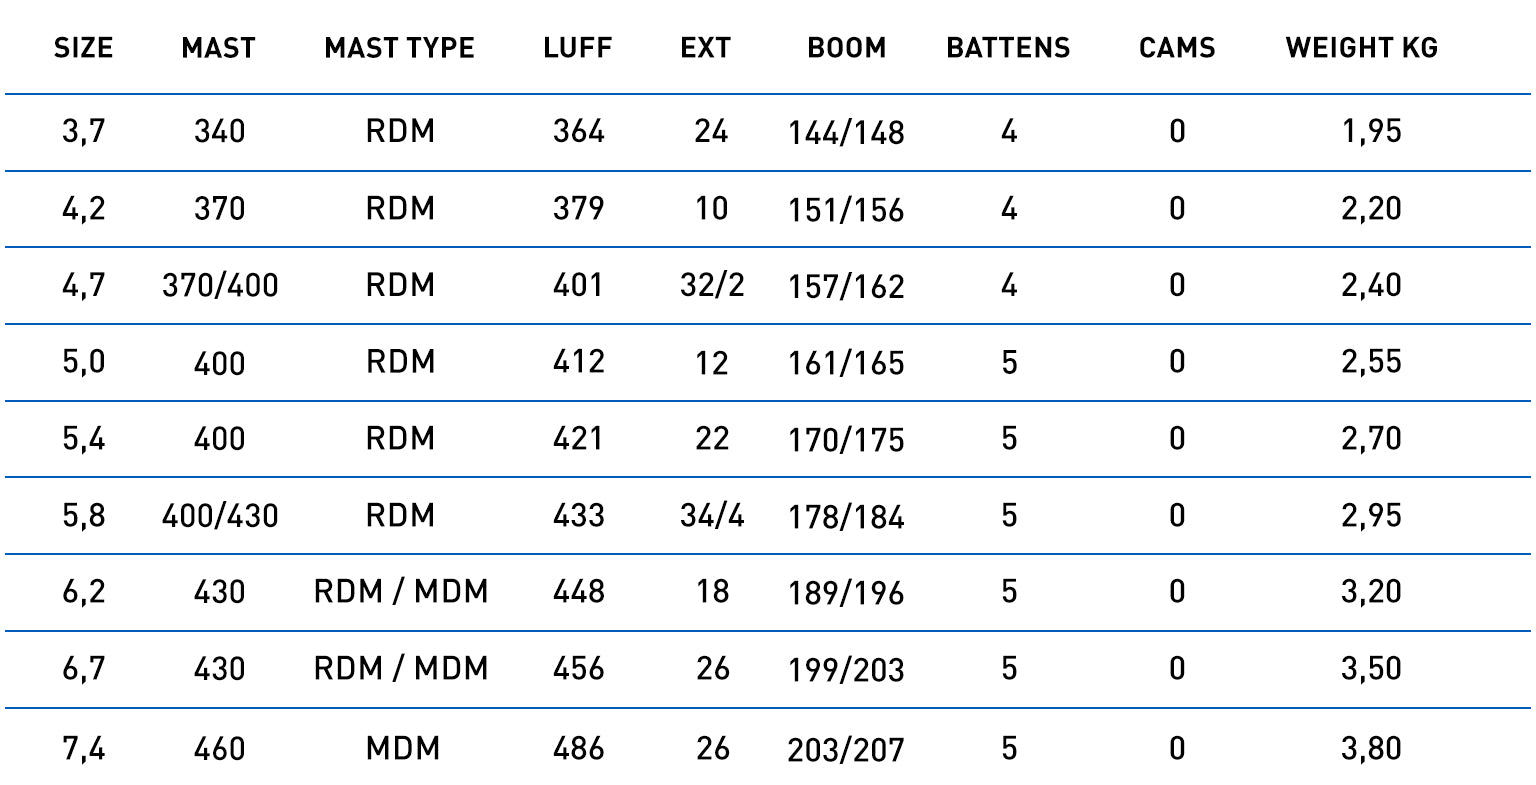Select the 400/430 mast value

tap(220, 516)
